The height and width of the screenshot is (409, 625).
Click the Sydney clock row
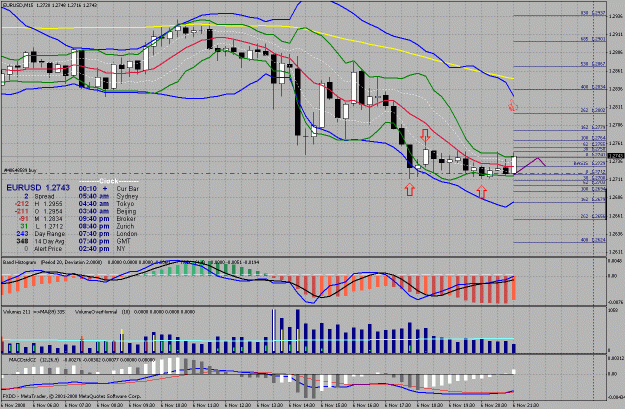point(108,197)
